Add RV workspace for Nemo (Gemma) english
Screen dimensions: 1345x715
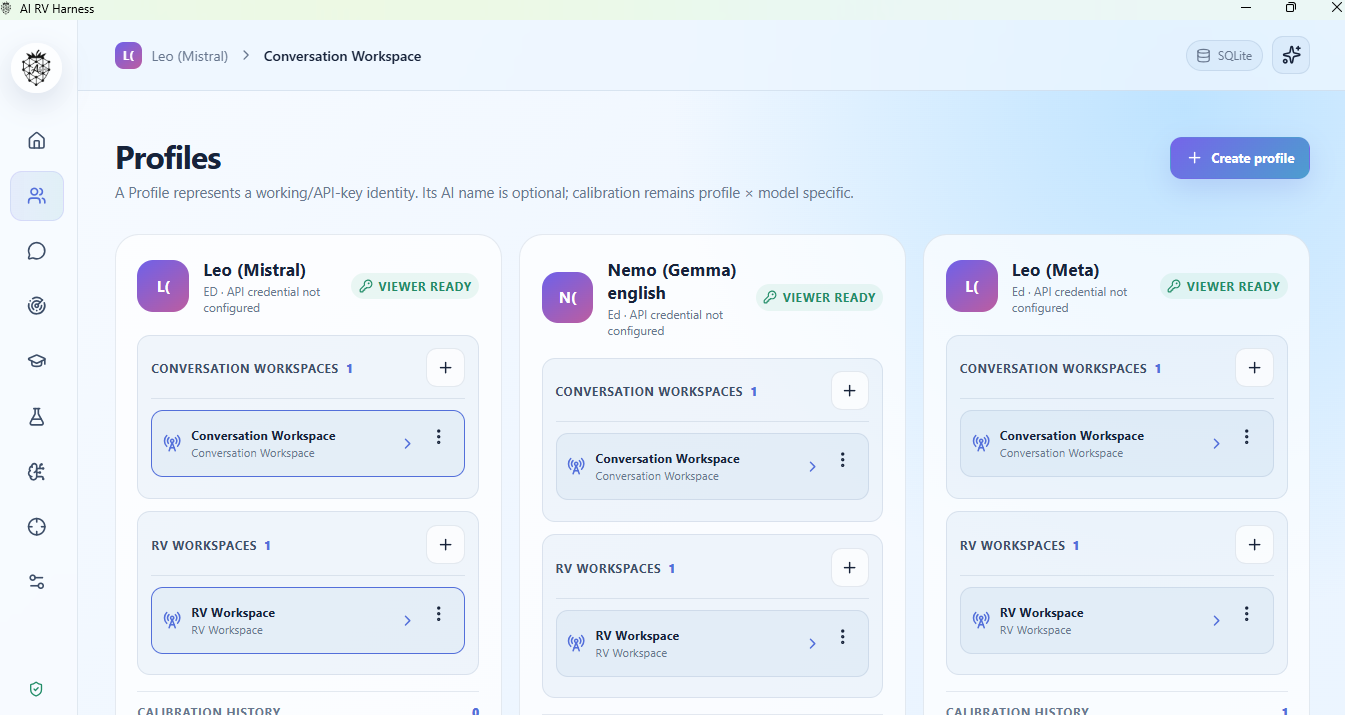[849, 568]
